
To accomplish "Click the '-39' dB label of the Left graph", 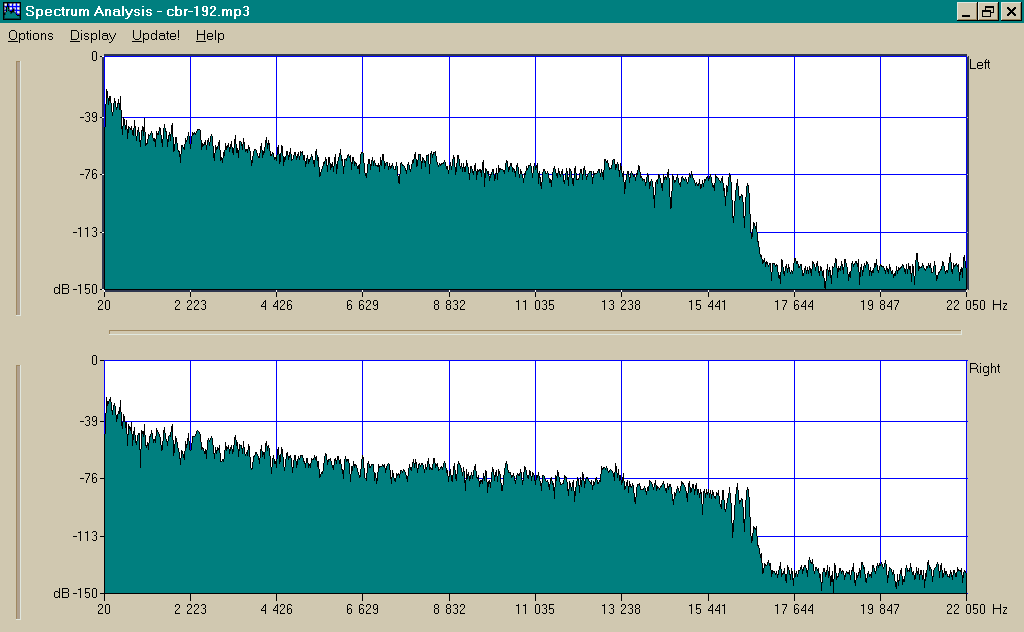I will click(88, 117).
